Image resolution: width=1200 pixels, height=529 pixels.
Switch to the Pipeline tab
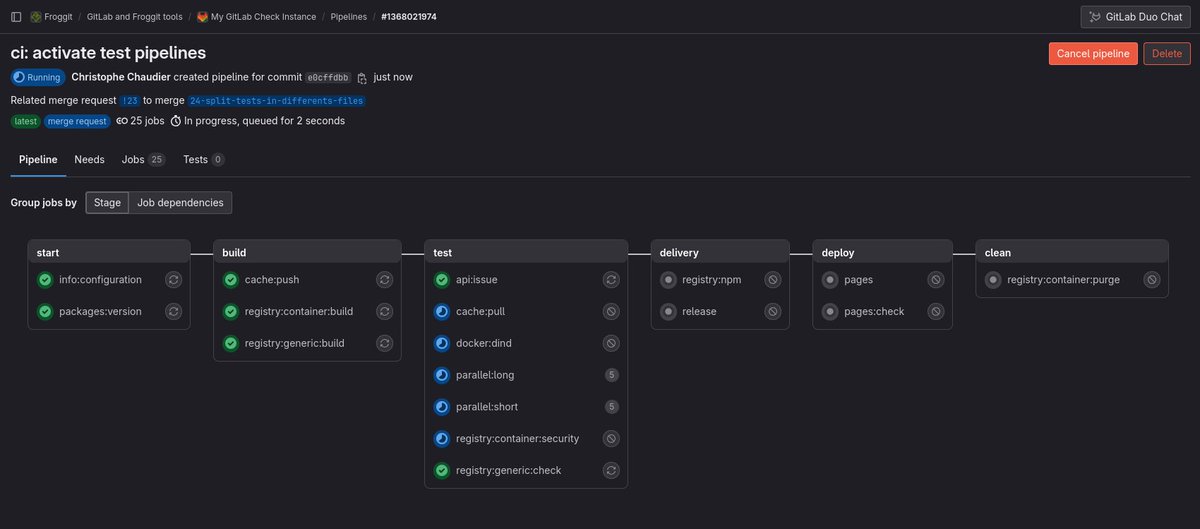click(38, 160)
